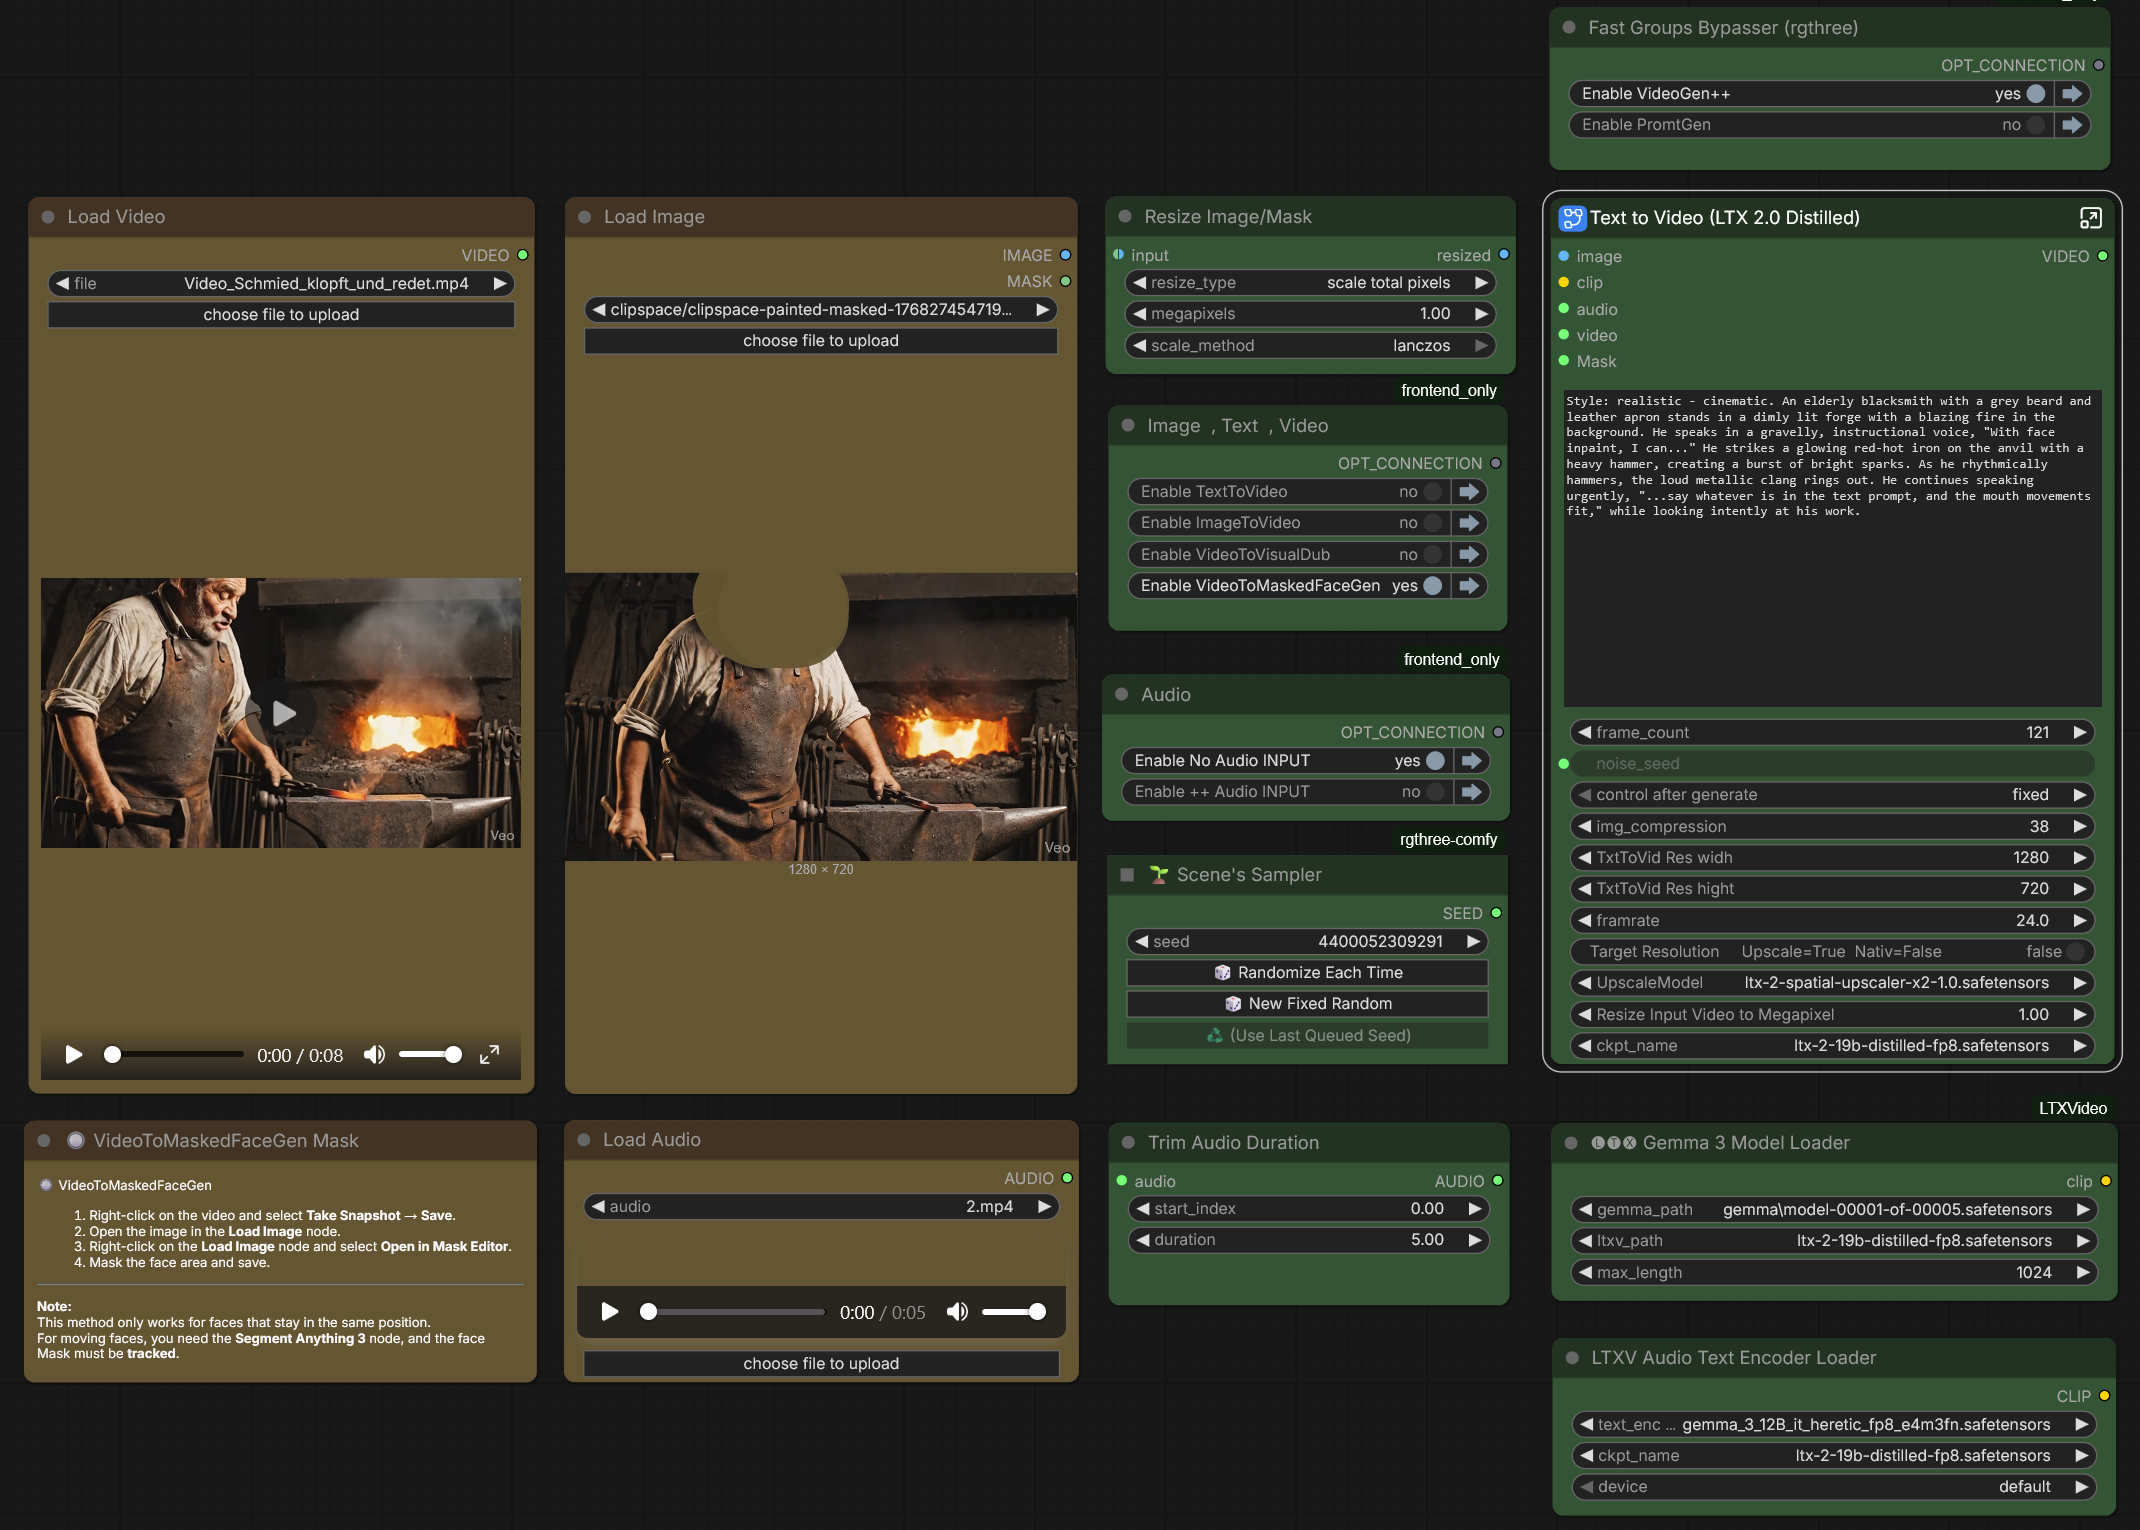Adjust the Load Audio volume slider
The height and width of the screenshot is (1530, 2140).
pyautogui.click(x=1014, y=1312)
